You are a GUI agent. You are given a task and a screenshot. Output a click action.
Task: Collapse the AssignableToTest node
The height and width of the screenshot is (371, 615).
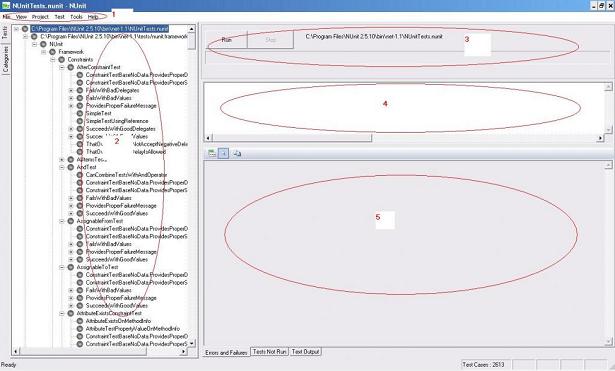(62, 267)
